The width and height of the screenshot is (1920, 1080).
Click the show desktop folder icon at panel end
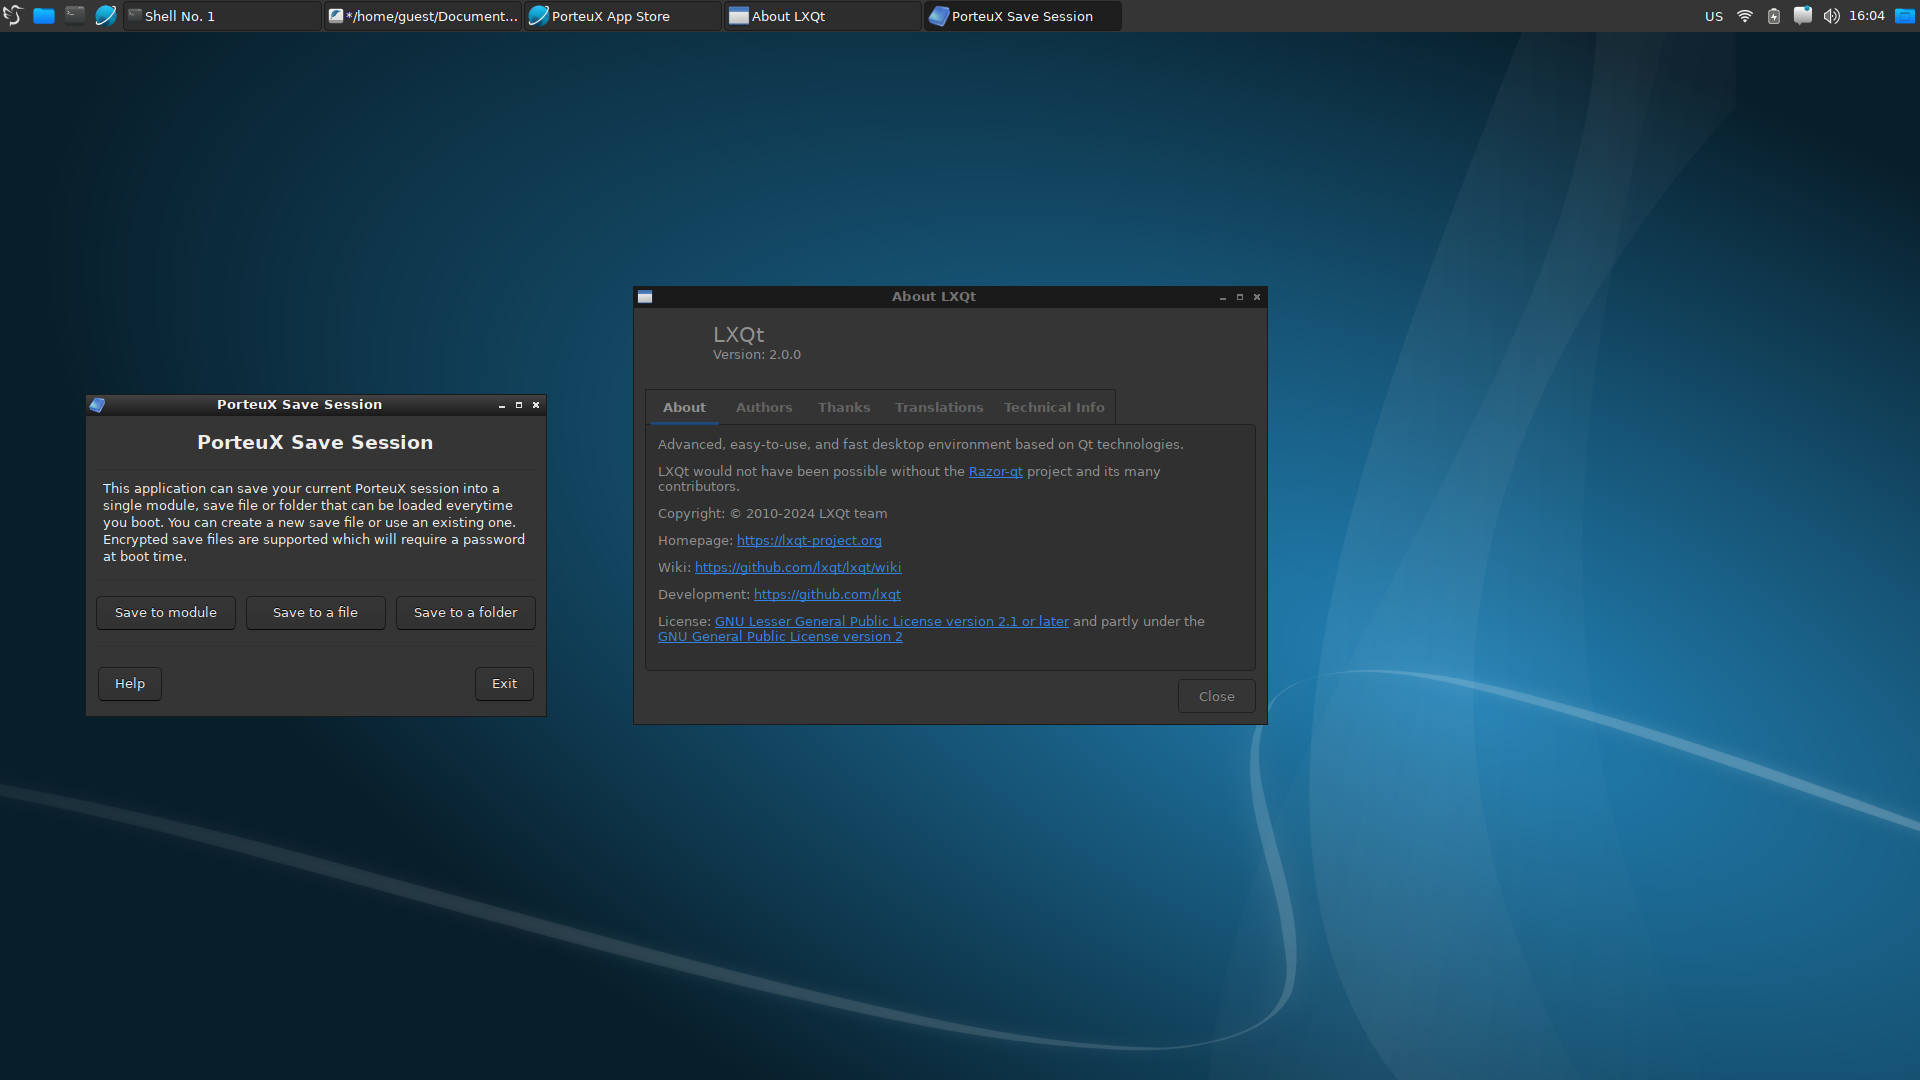(1905, 16)
